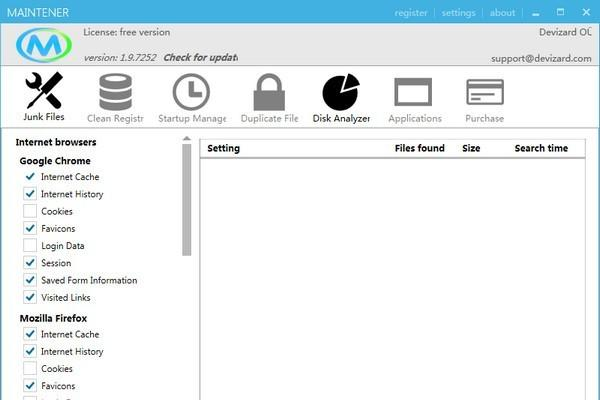The image size is (600, 400).
Task: Sort by Setting column header
Action: coord(223,148)
